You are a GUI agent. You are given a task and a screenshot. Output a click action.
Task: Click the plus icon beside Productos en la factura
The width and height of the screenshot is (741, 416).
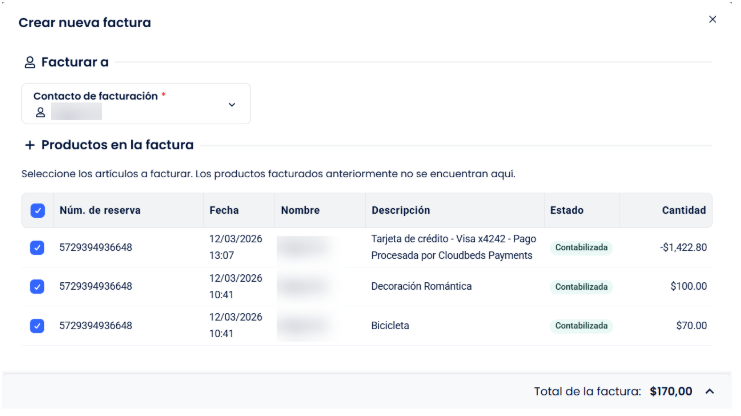(29, 145)
